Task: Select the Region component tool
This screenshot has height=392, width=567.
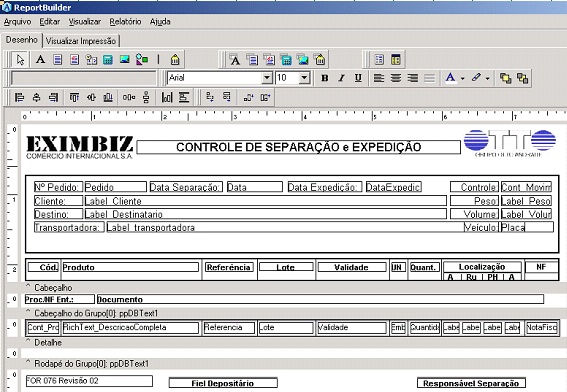Action: 379,59
